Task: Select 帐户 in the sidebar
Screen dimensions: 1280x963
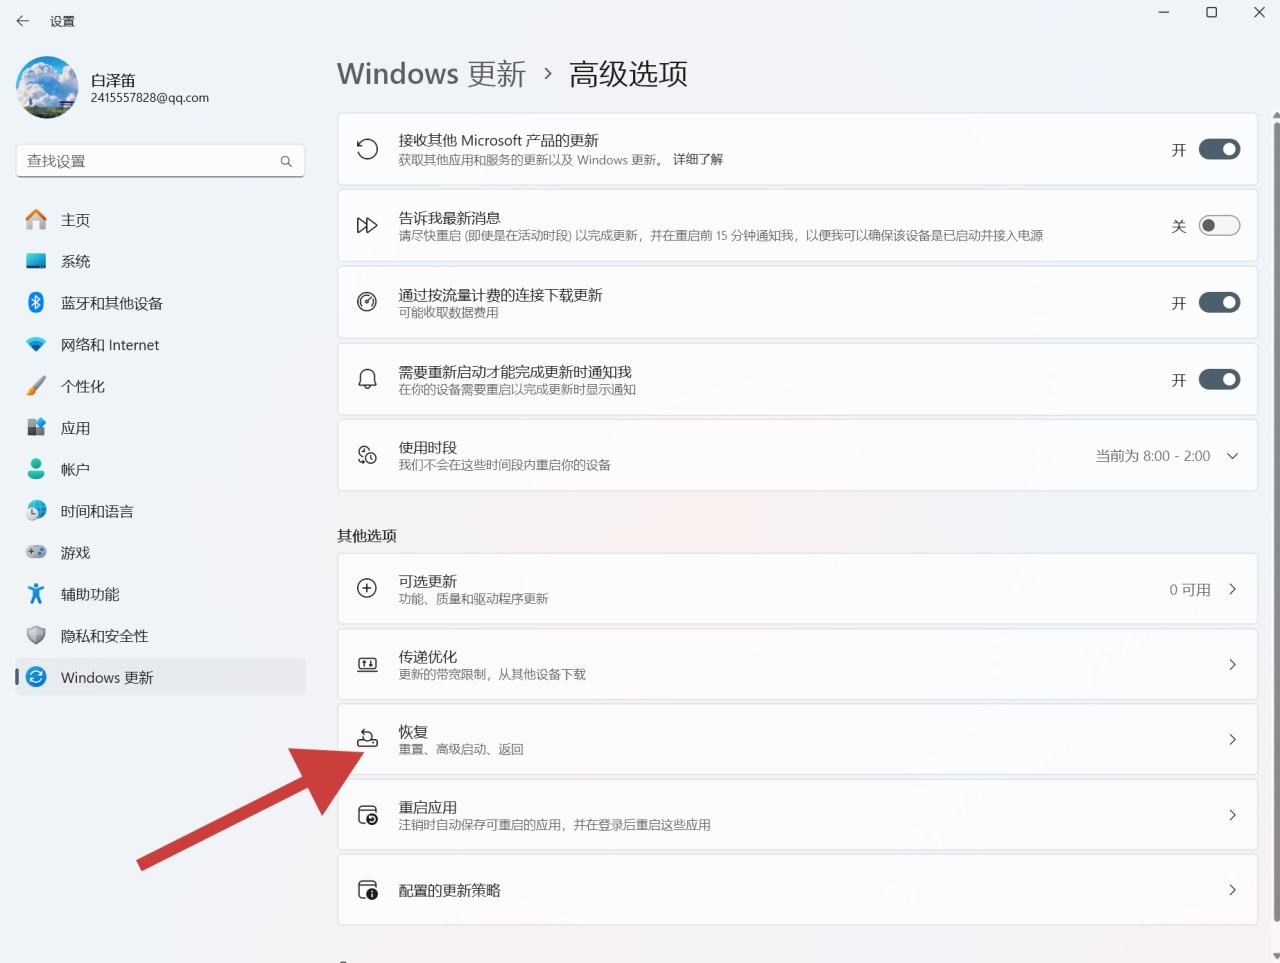Action: 160,469
